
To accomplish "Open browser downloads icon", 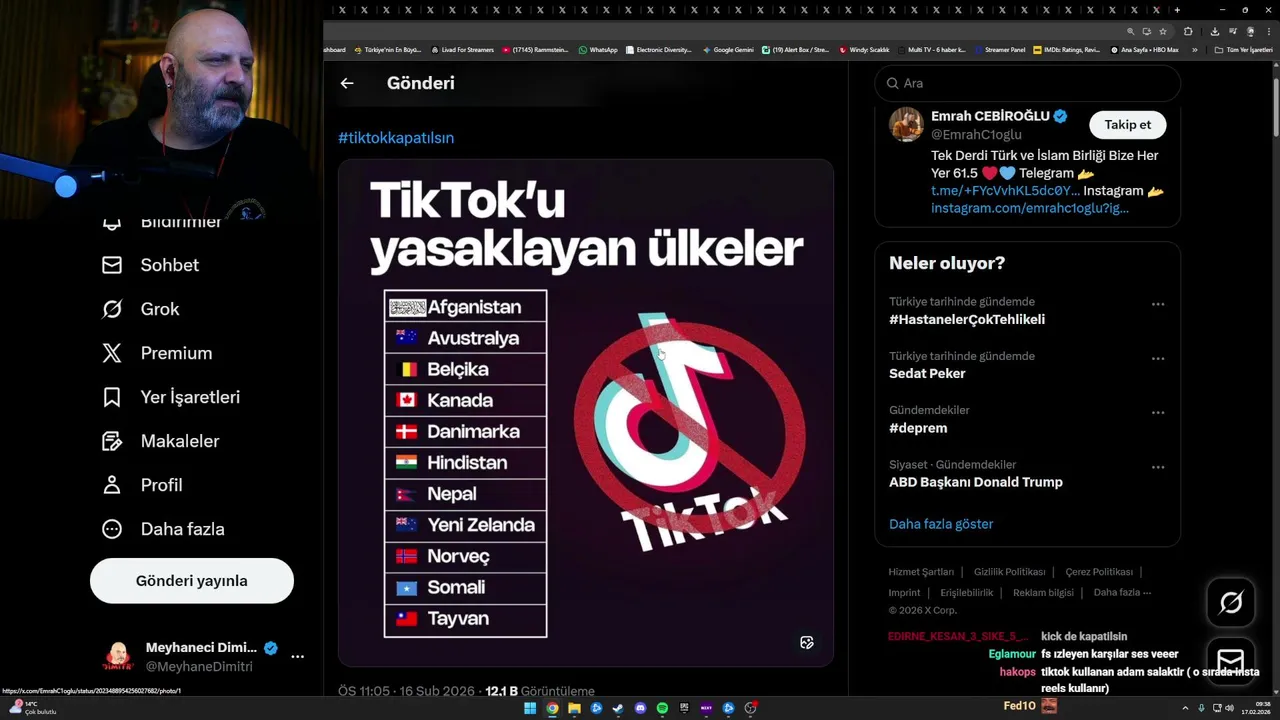I will click(1215, 31).
